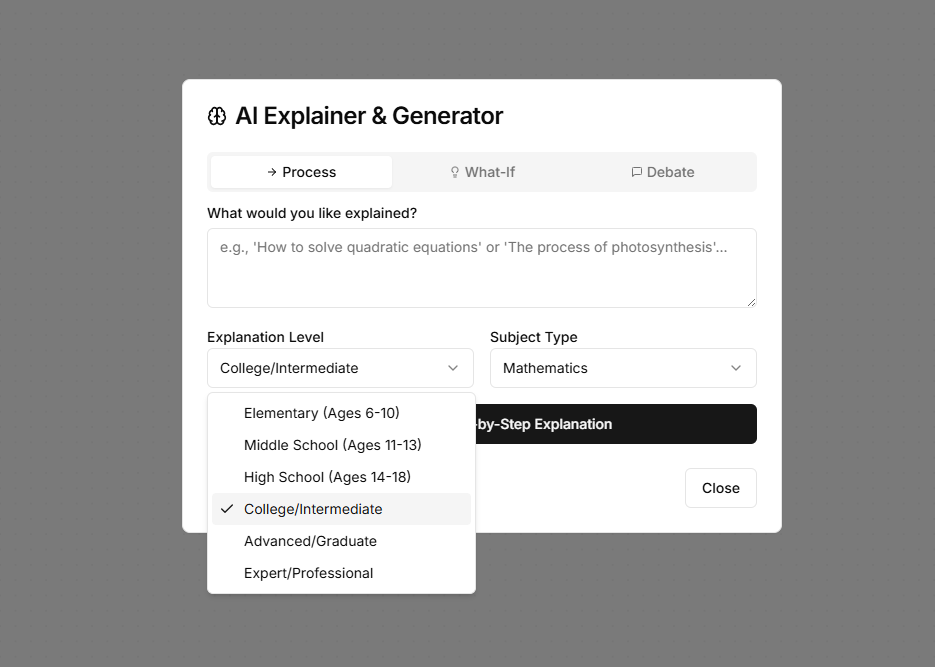
Task: Open the What-If tab
Action: [x=483, y=172]
